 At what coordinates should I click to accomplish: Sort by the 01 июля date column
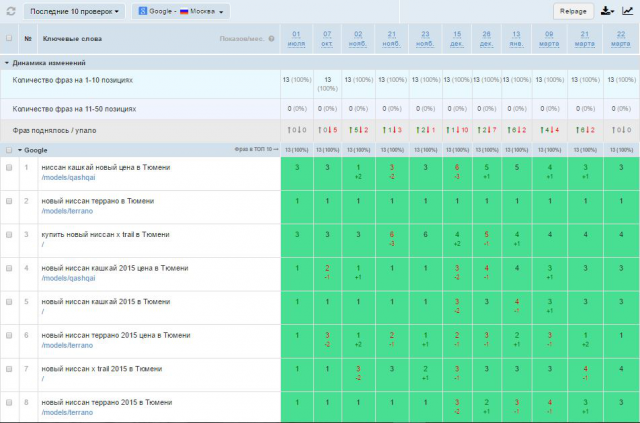[x=296, y=39]
